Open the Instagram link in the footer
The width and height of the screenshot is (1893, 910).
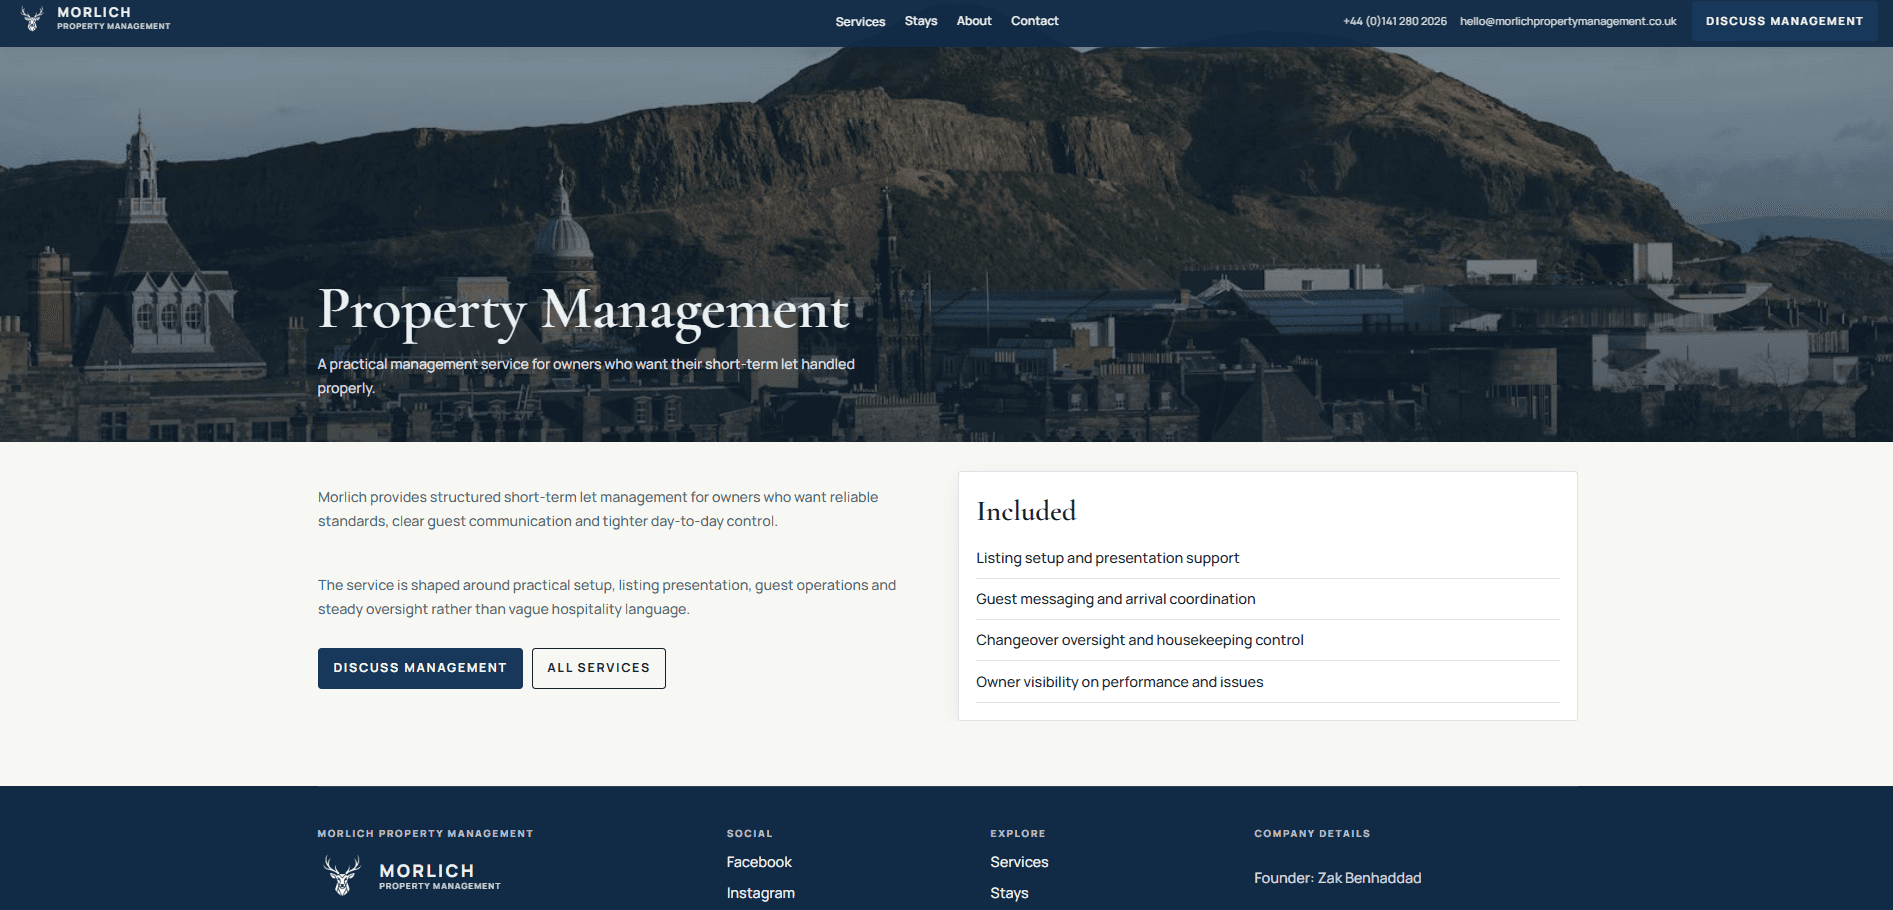760,892
